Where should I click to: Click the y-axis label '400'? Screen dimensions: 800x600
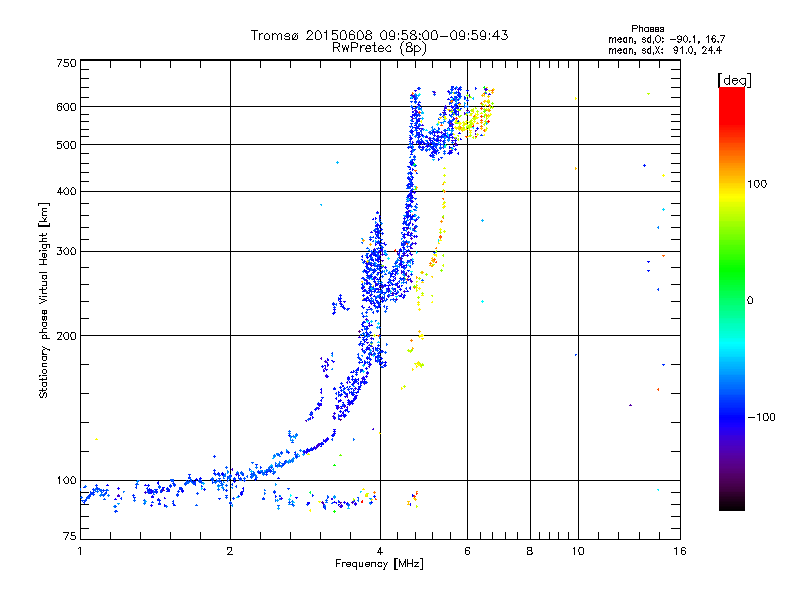66,191
